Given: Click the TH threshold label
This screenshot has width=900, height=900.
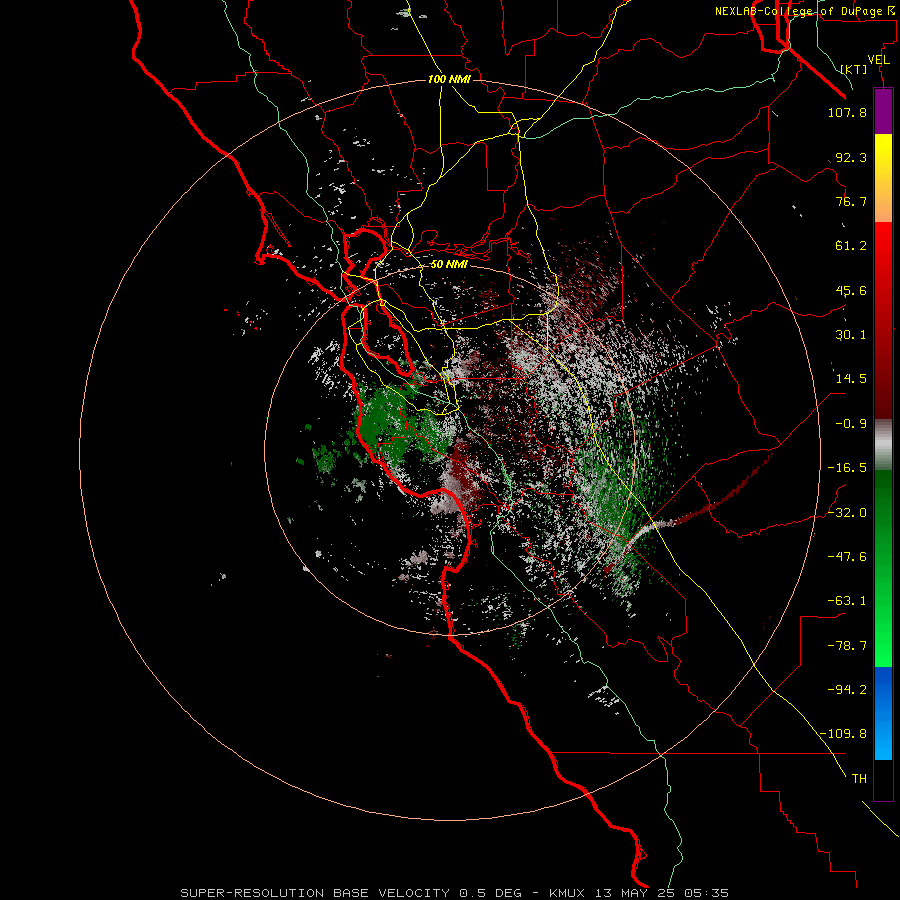Looking at the screenshot, I should coord(859,779).
